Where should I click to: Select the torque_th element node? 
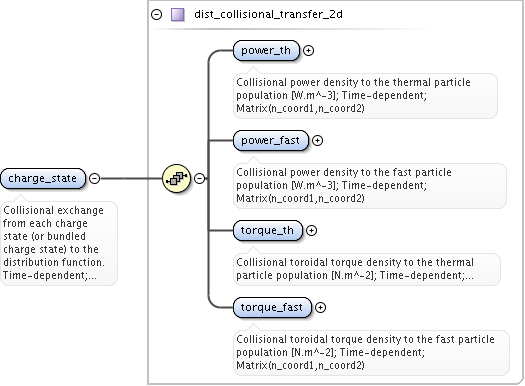coord(268,231)
